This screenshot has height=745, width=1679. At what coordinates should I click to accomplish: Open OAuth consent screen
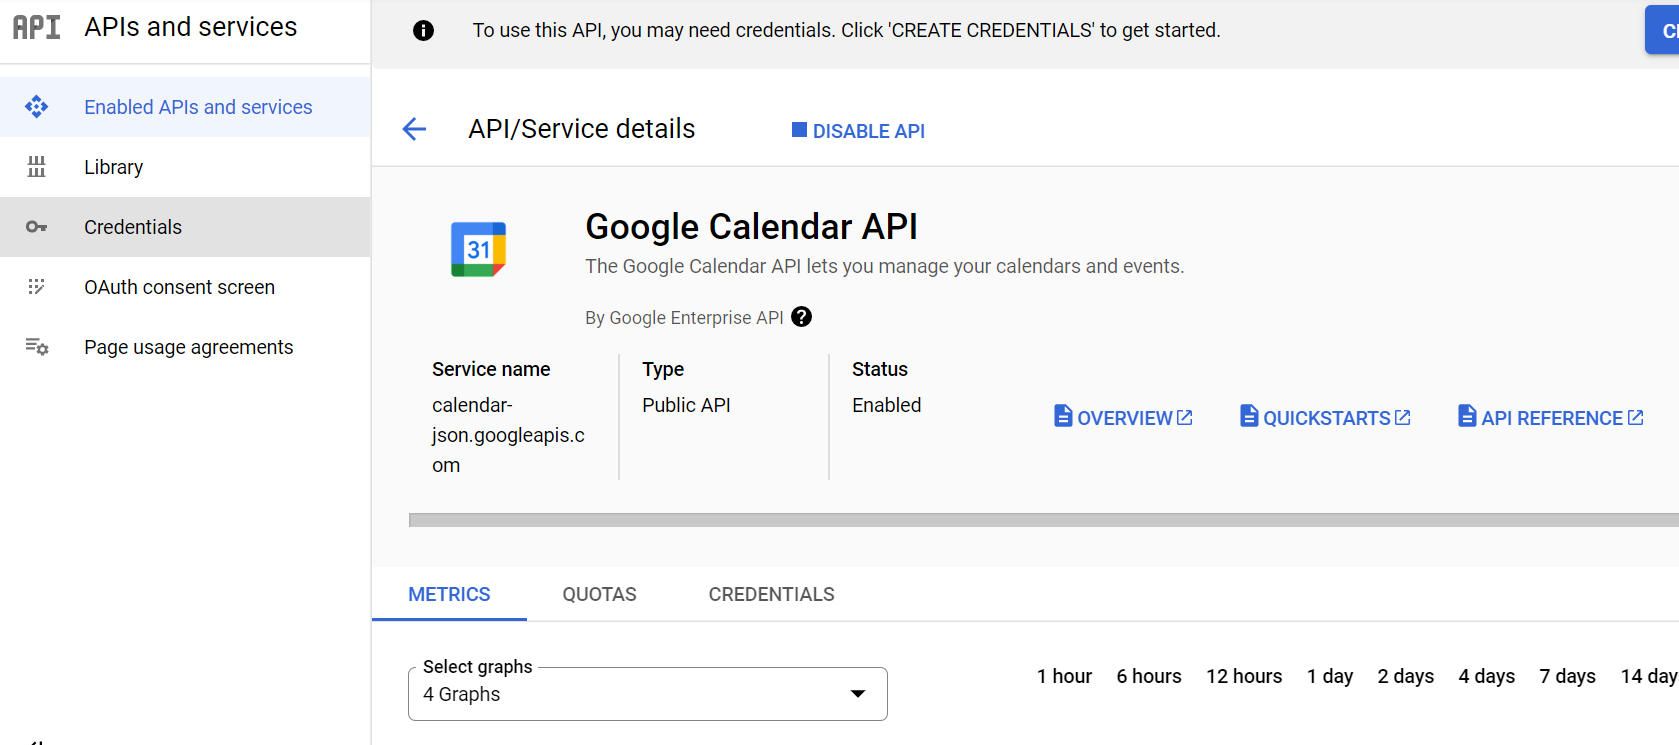[x=185, y=287]
